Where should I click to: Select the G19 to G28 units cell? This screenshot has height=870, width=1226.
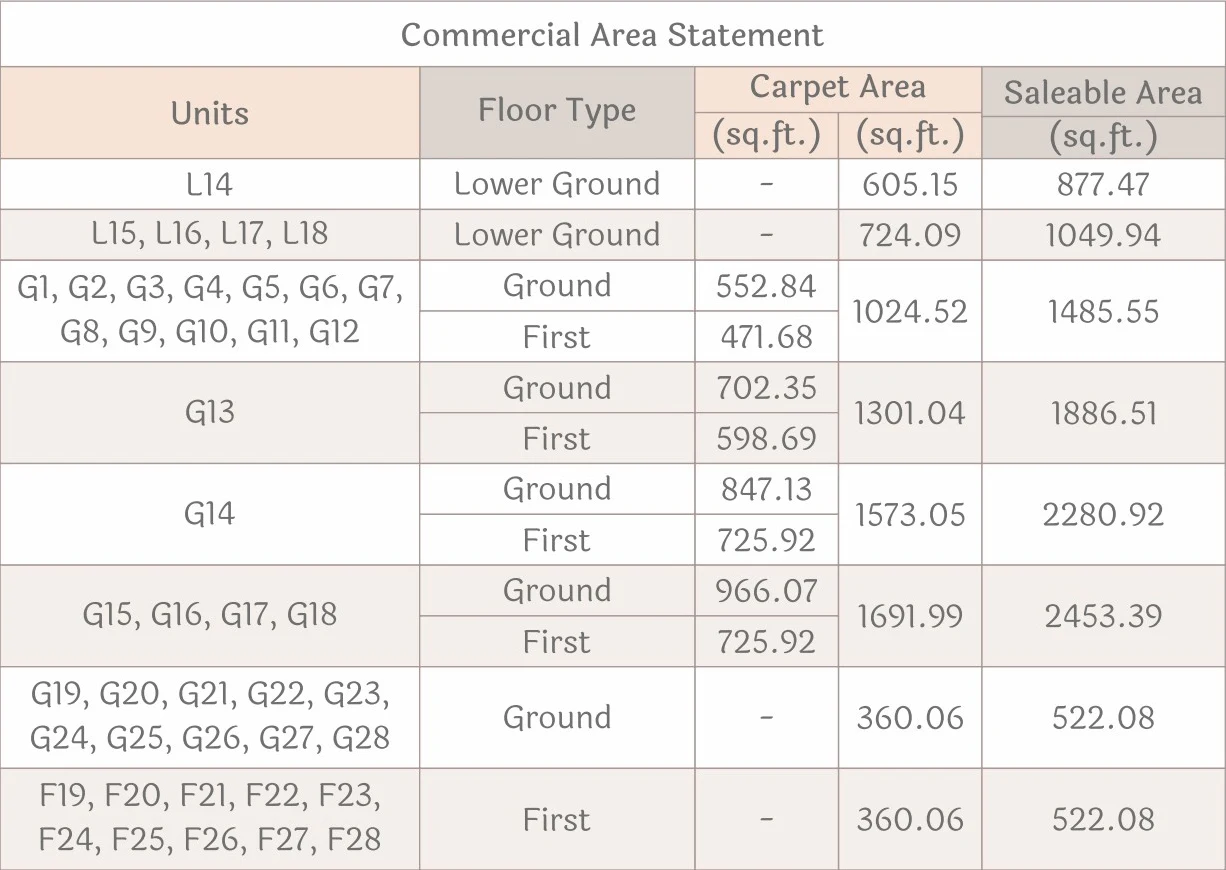tap(210, 717)
